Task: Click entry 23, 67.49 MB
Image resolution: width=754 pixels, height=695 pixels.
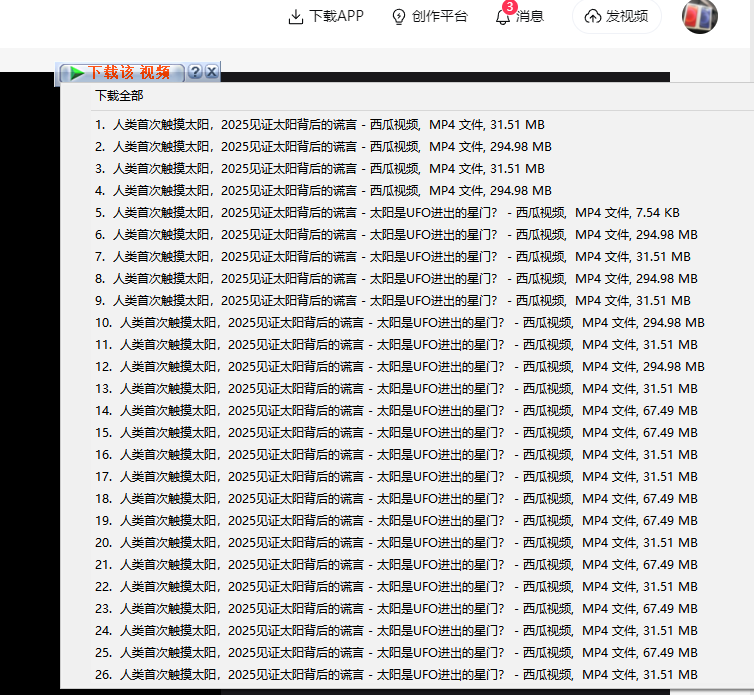Action: pyautogui.click(x=396, y=609)
